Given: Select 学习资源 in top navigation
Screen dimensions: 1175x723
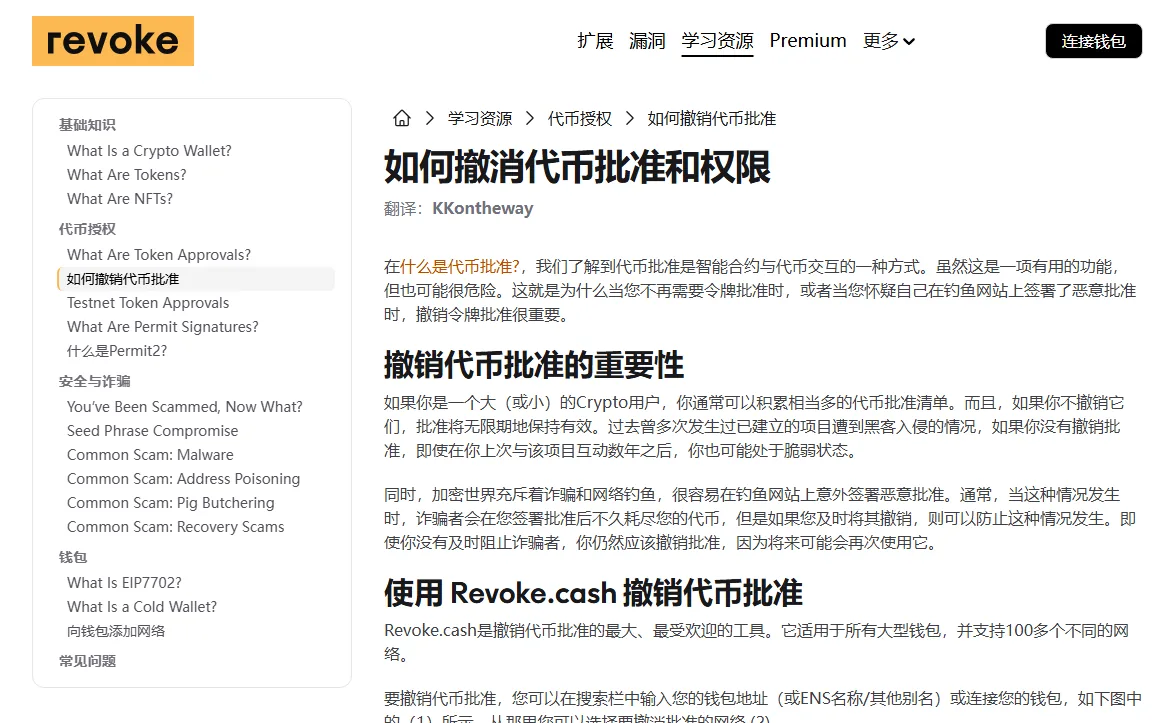Looking at the screenshot, I should (x=717, y=40).
